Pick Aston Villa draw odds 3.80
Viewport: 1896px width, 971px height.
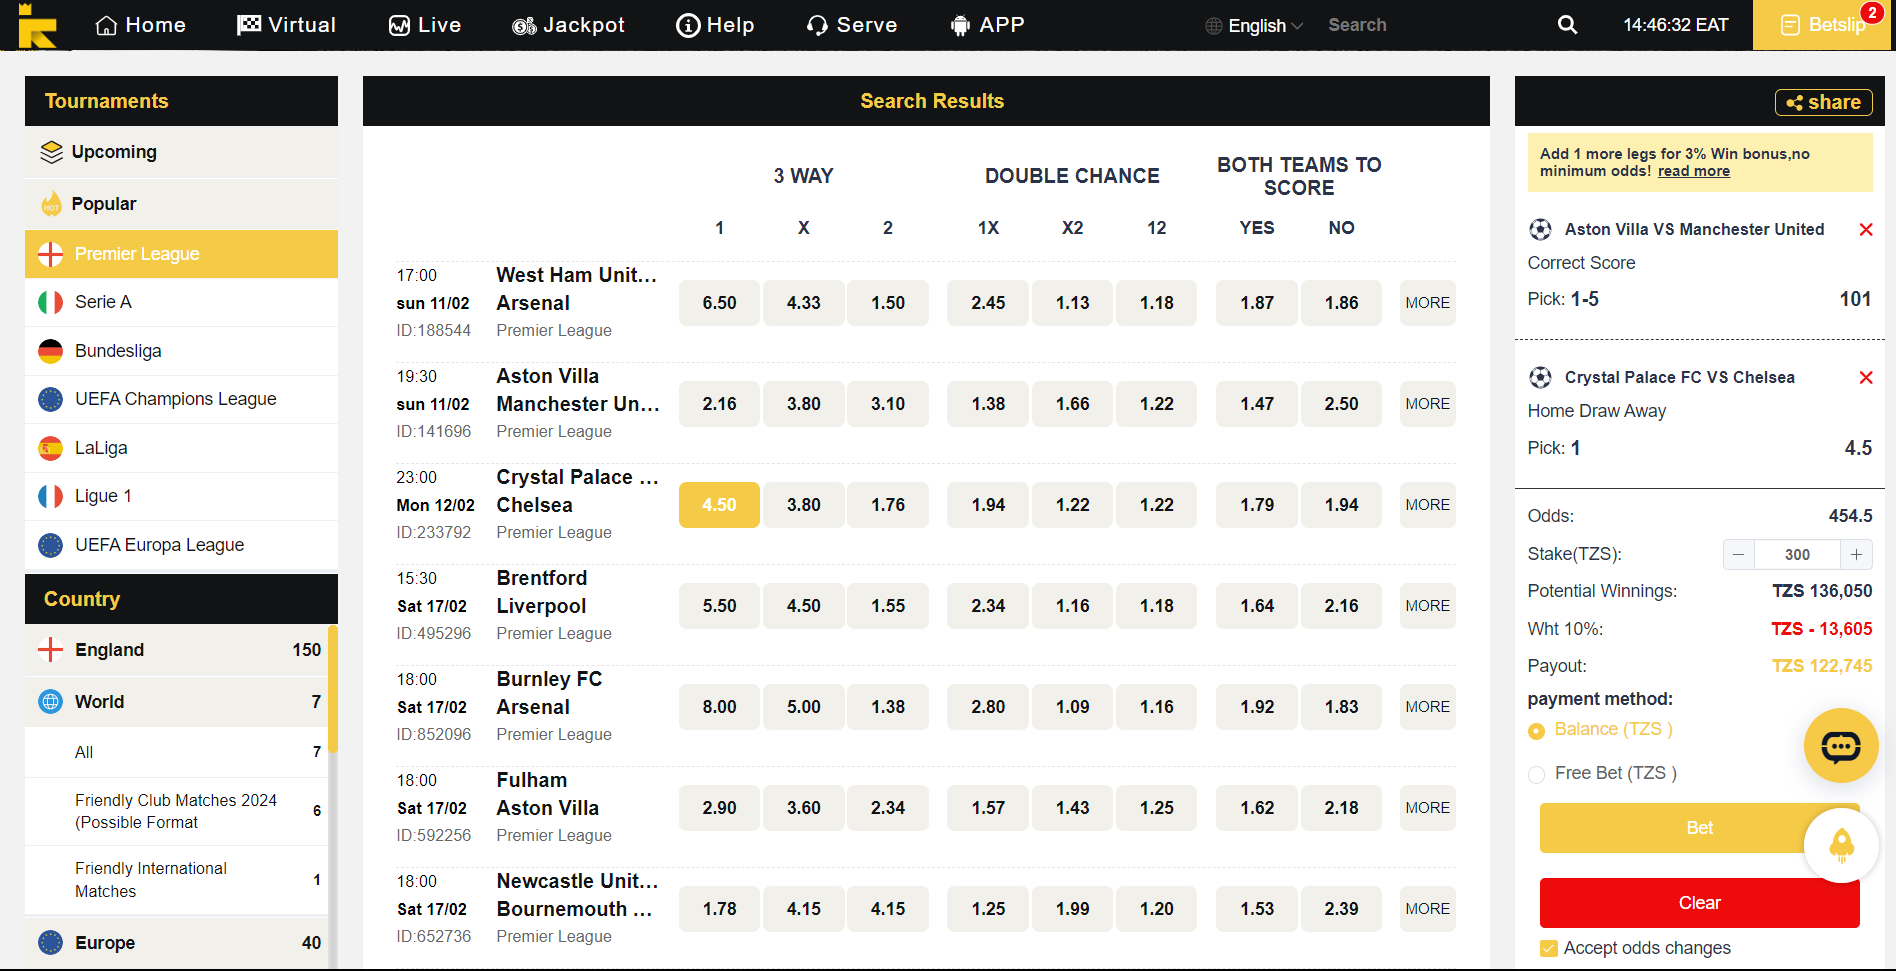tap(803, 404)
